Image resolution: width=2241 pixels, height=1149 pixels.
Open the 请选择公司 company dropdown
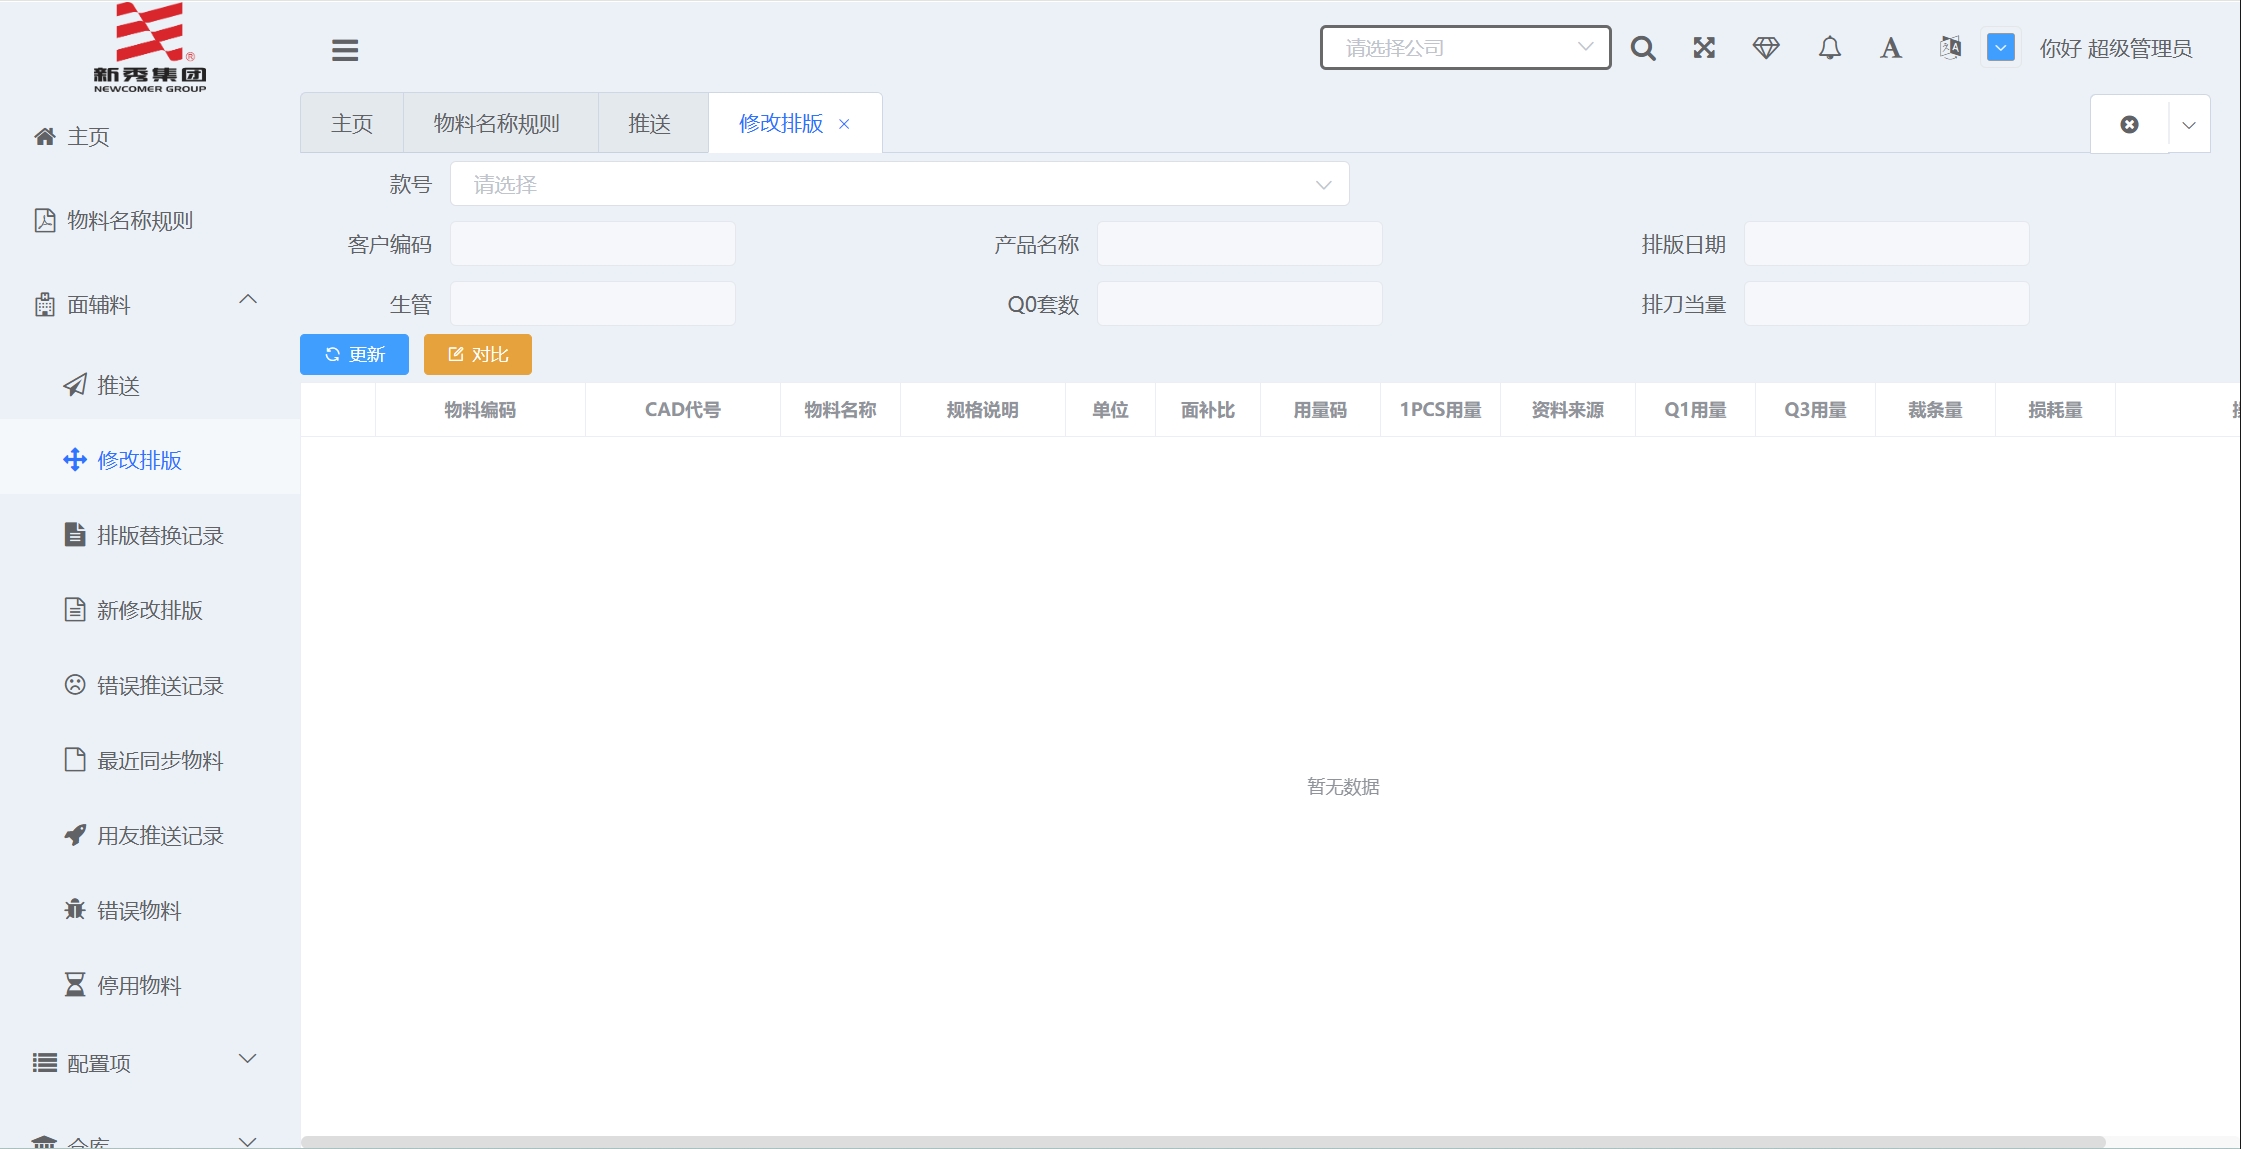click(1465, 48)
